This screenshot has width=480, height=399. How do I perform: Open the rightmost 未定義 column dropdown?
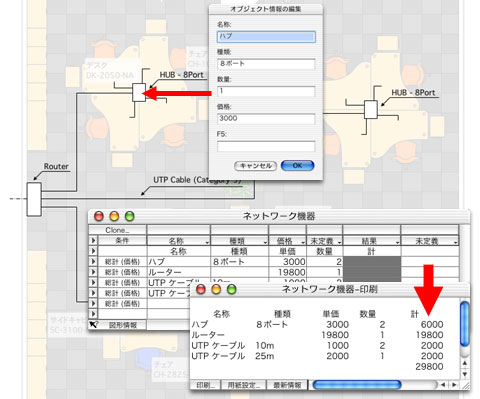[455, 242]
